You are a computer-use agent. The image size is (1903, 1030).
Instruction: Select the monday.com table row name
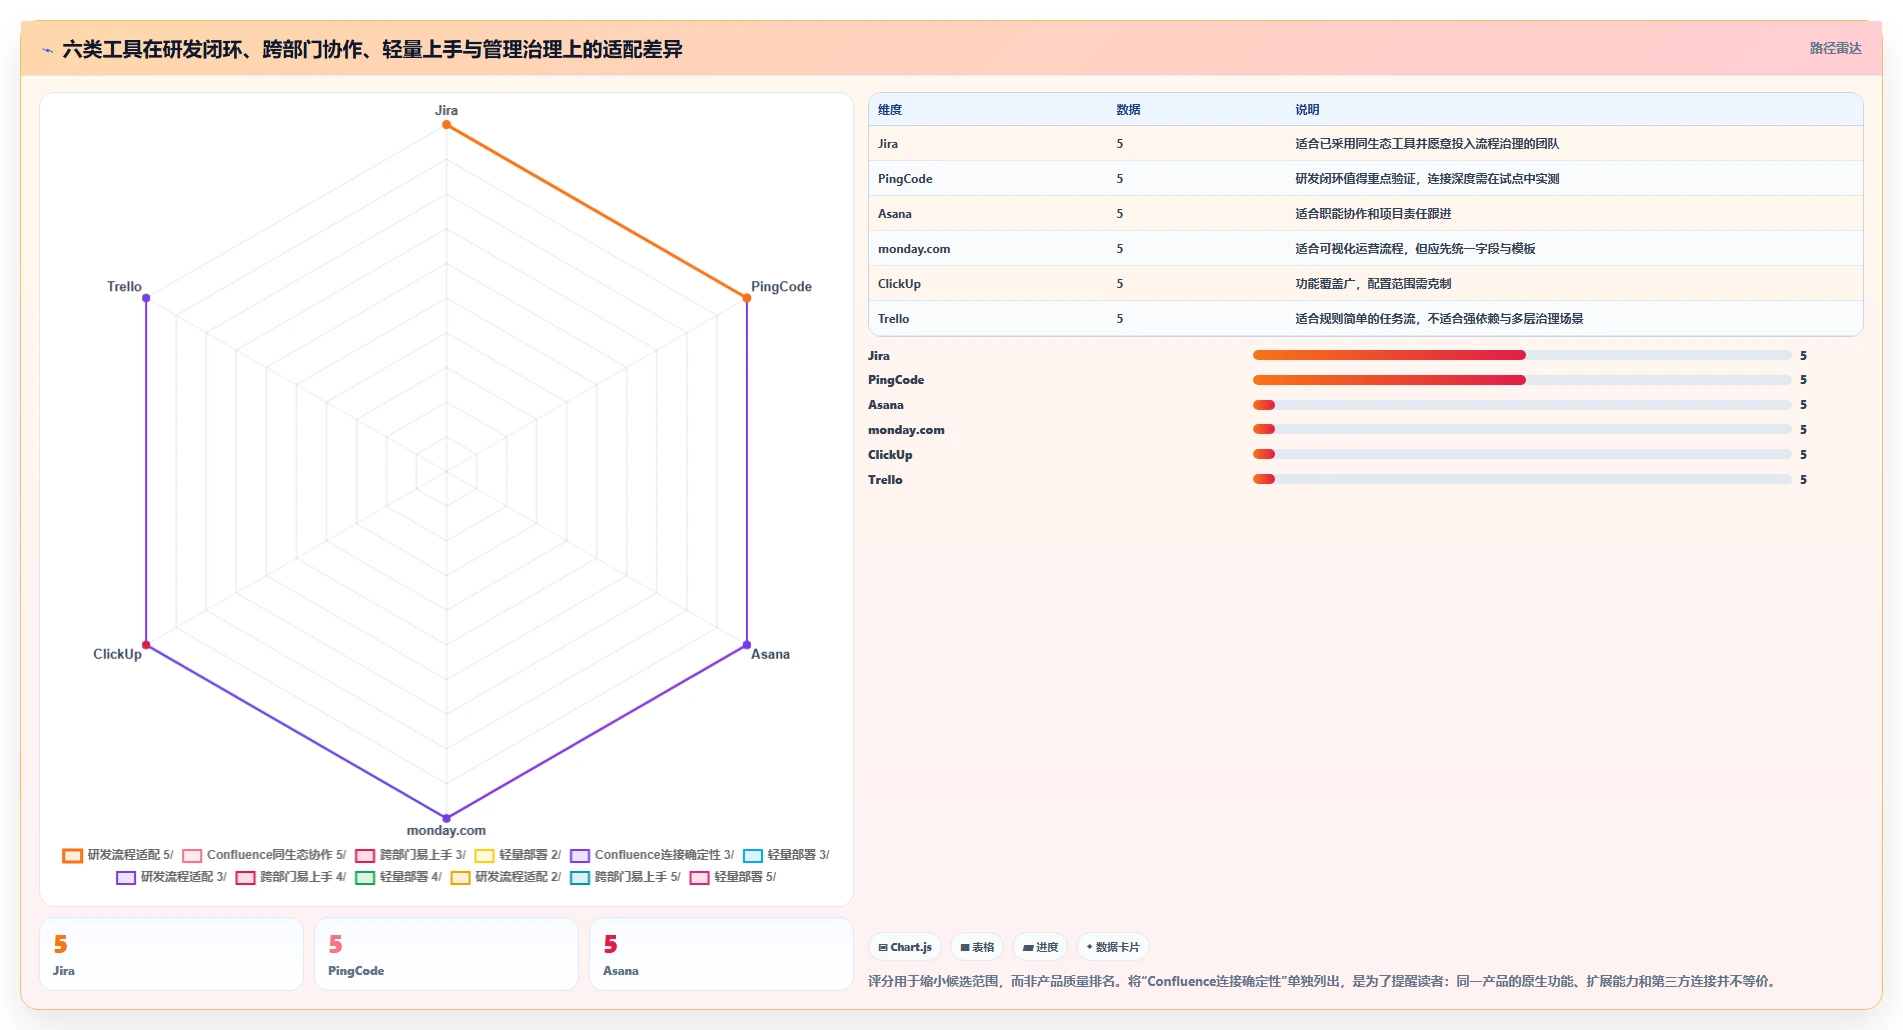(x=914, y=249)
